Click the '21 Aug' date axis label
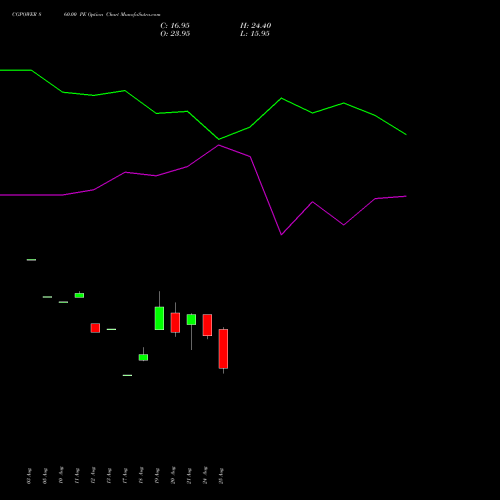This screenshot has width=500, height=500. click(189, 475)
